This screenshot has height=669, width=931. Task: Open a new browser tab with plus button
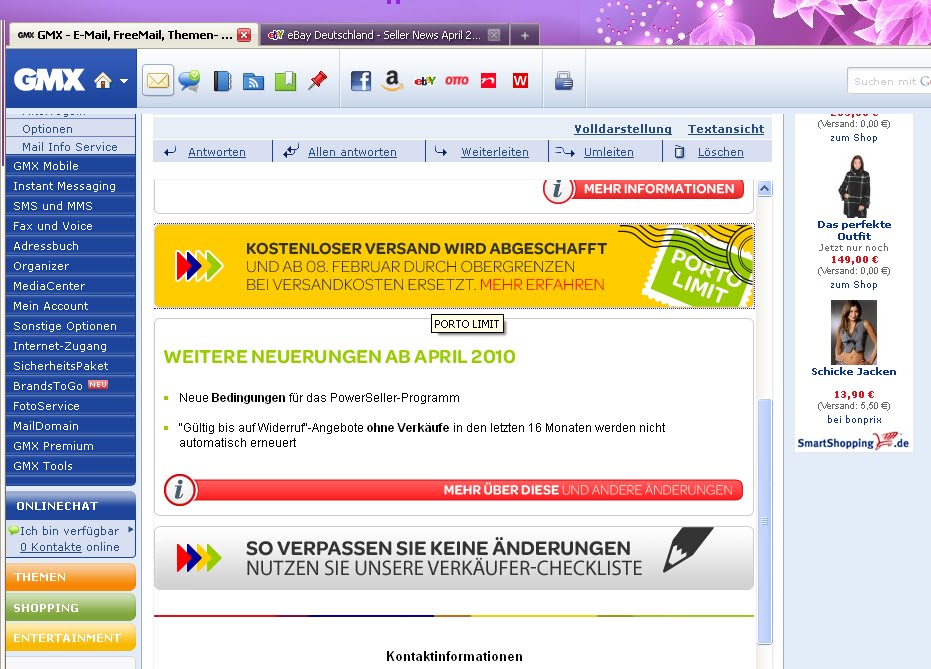[525, 36]
